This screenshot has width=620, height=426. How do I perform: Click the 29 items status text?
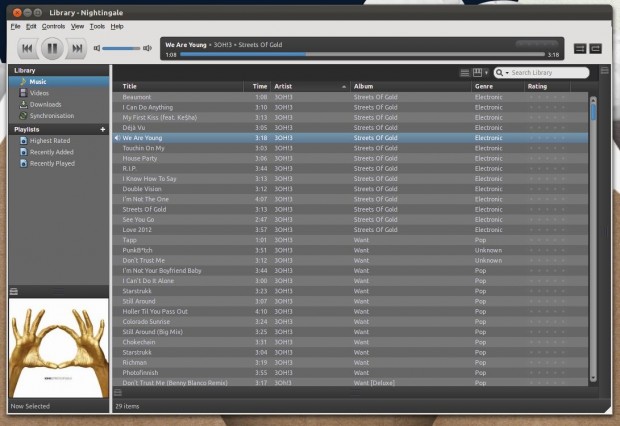127,406
